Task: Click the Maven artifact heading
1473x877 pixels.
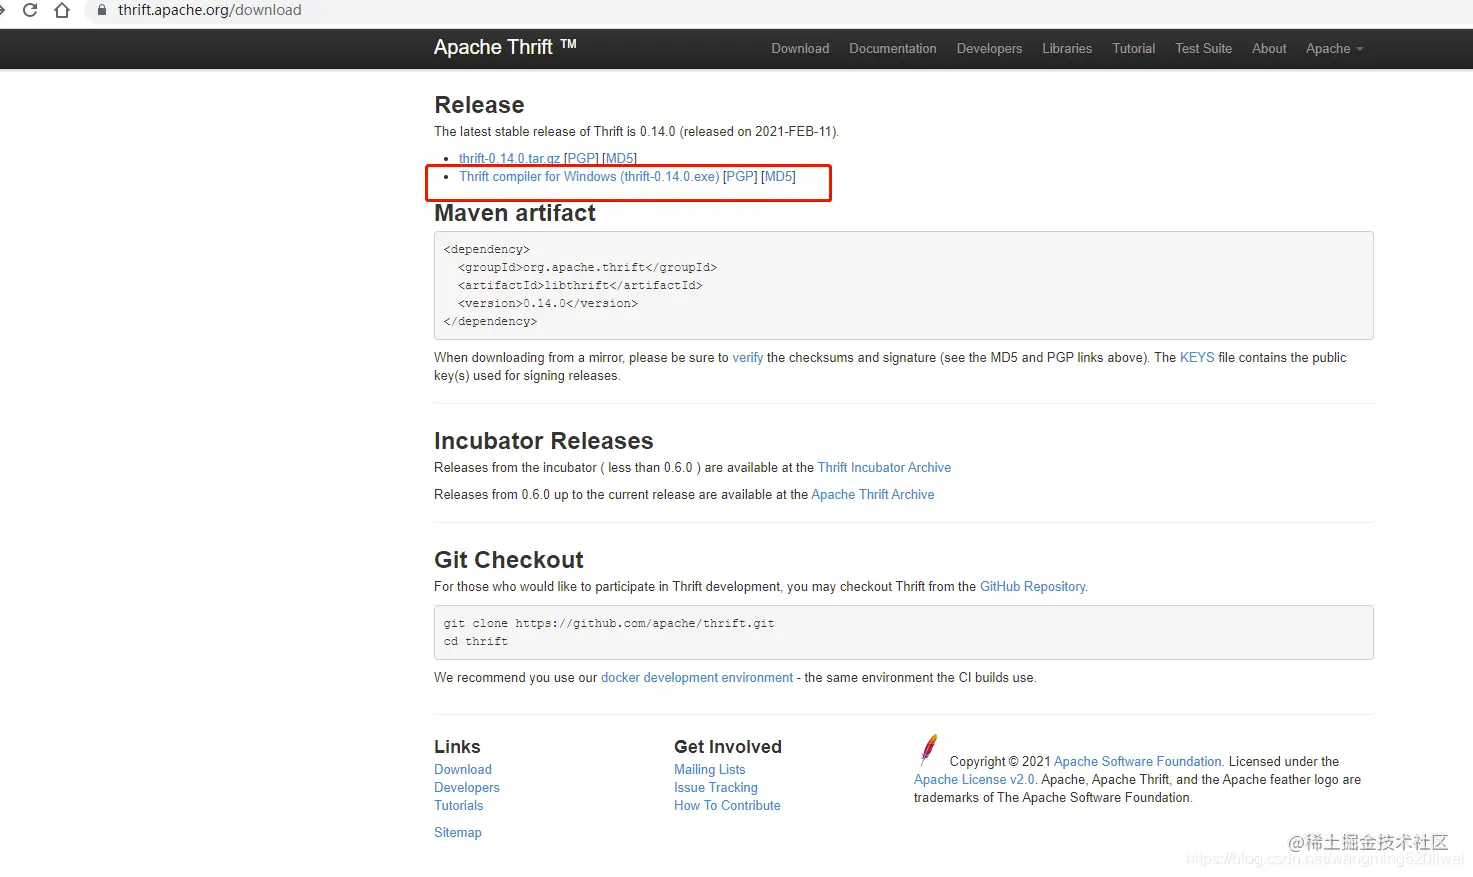Action: click(x=515, y=213)
